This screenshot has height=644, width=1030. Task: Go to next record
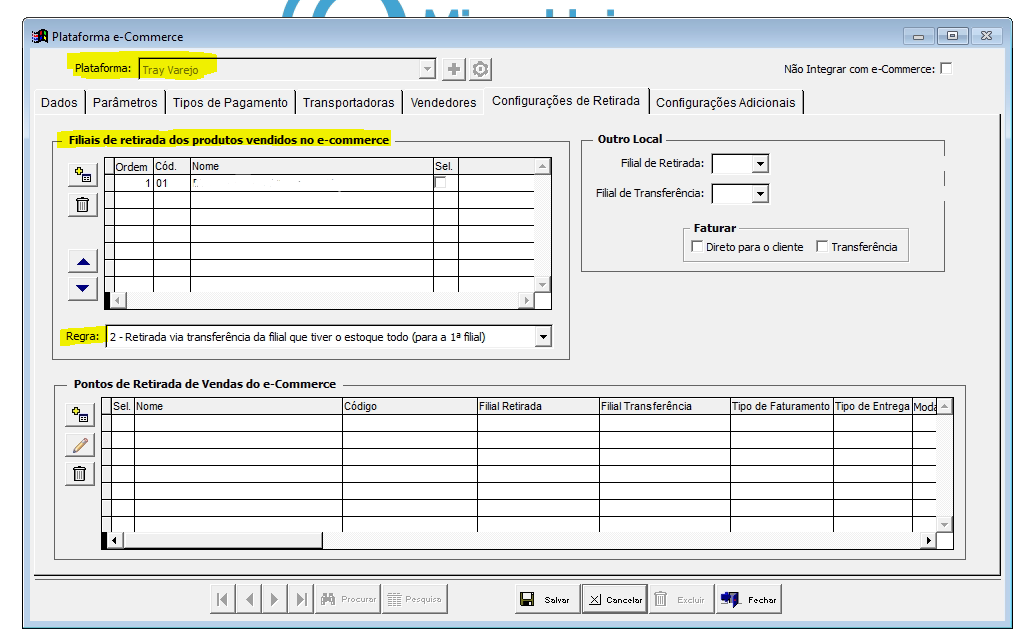pyautogui.click(x=275, y=599)
